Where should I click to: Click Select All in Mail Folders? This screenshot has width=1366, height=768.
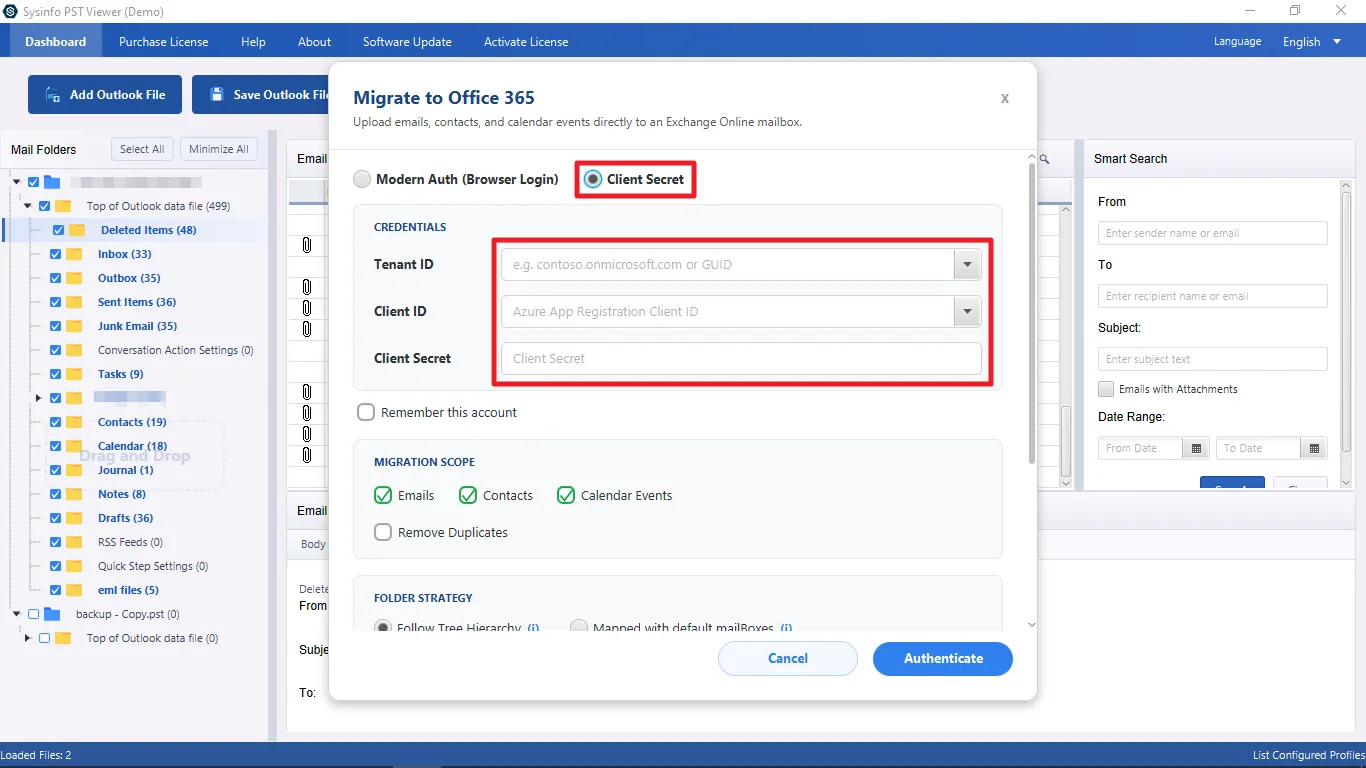[142, 149]
